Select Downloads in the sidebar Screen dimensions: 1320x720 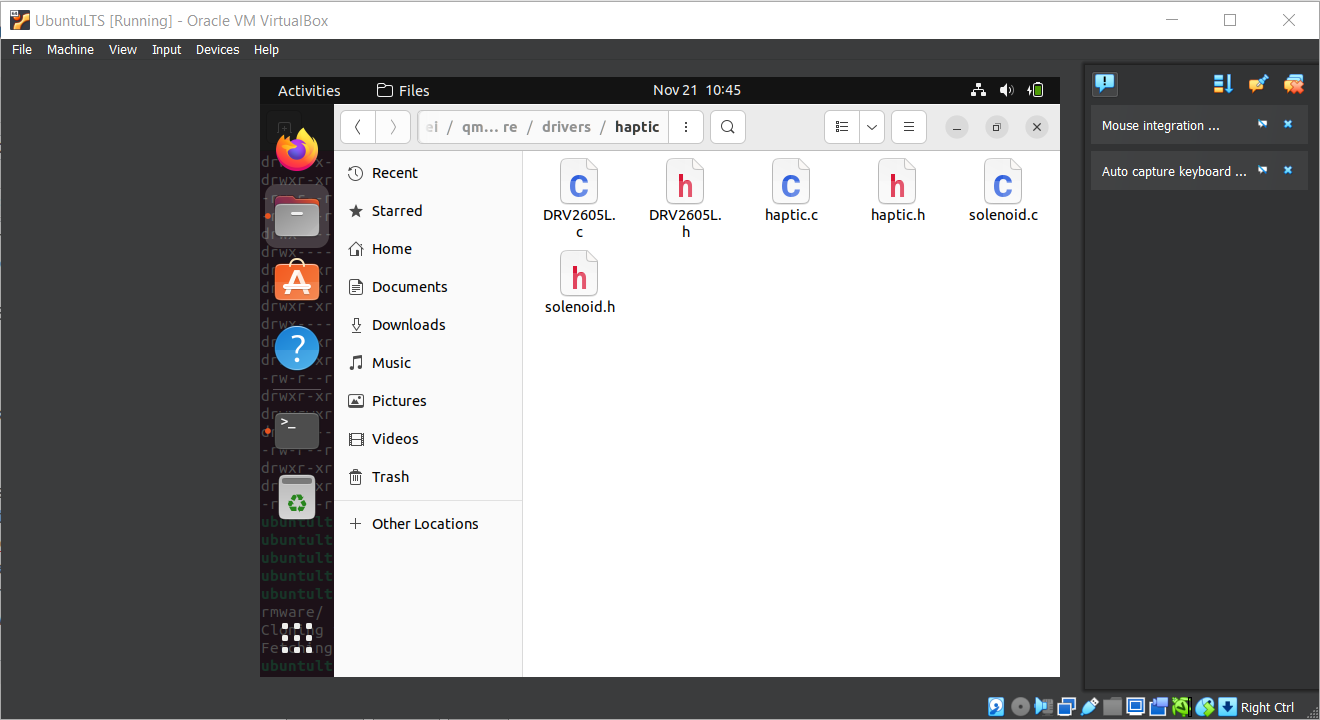point(408,325)
